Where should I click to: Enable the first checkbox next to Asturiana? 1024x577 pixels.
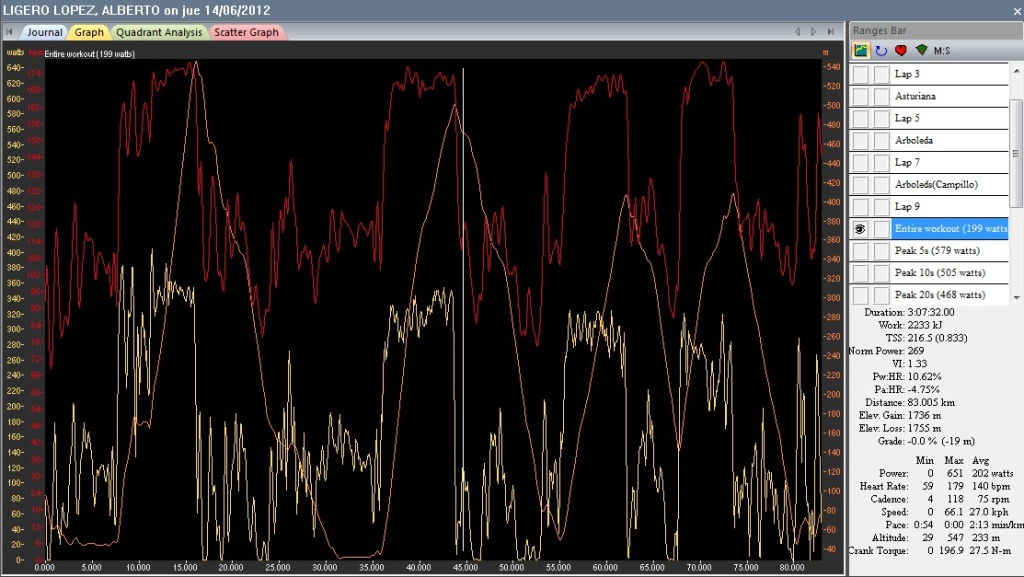(x=860, y=97)
